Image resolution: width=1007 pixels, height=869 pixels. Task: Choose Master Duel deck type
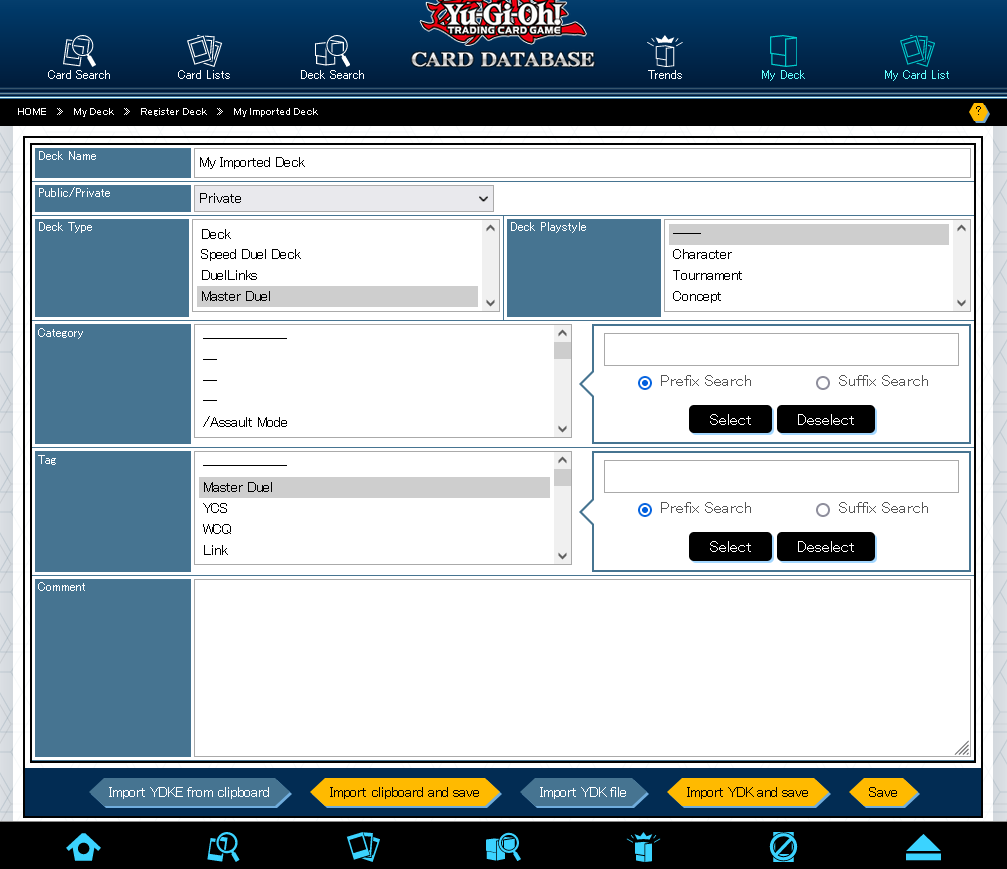[337, 296]
